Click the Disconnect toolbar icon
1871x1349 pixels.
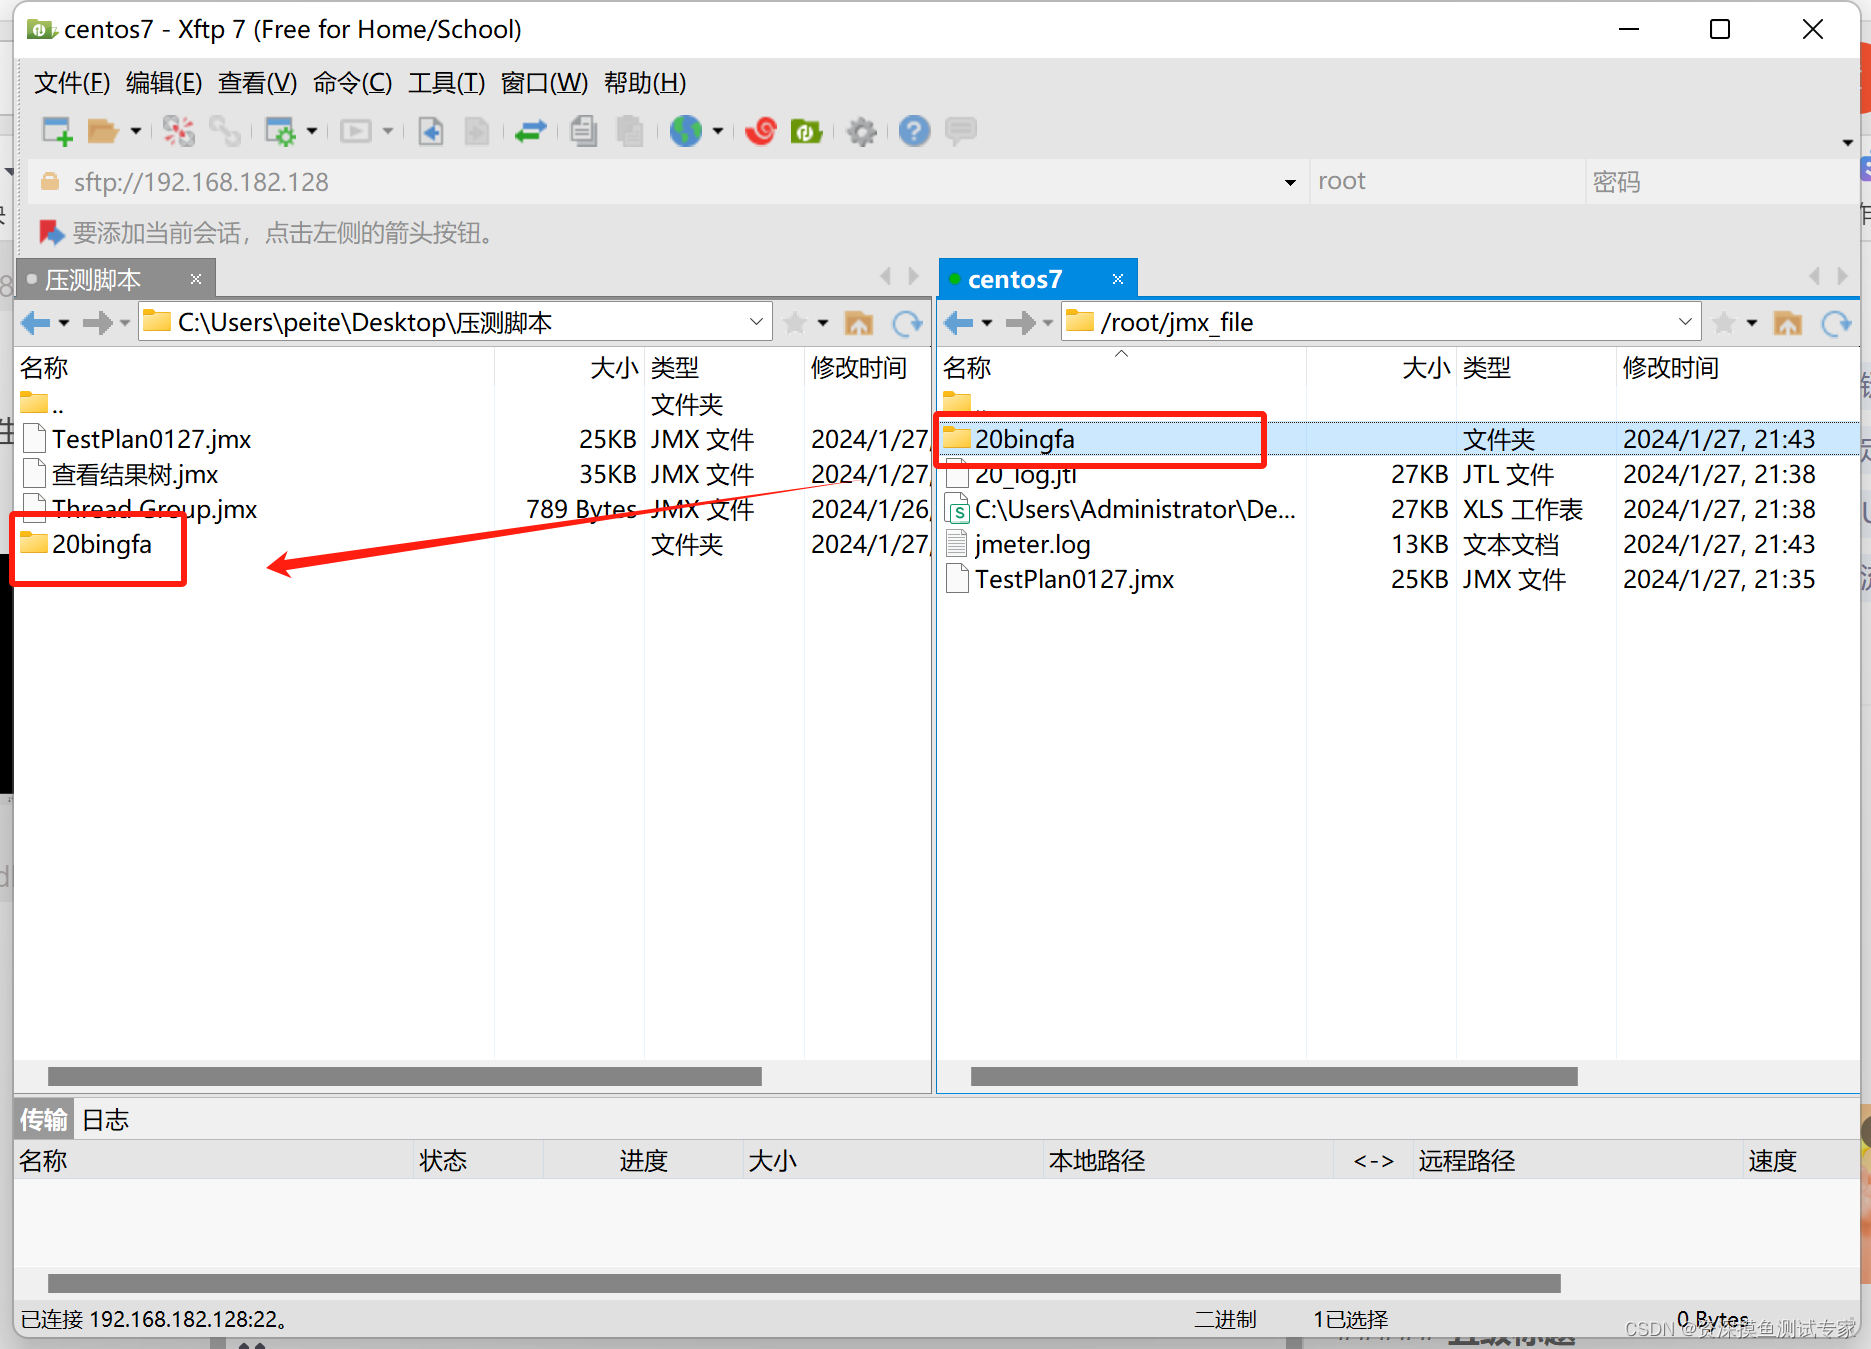click(178, 131)
